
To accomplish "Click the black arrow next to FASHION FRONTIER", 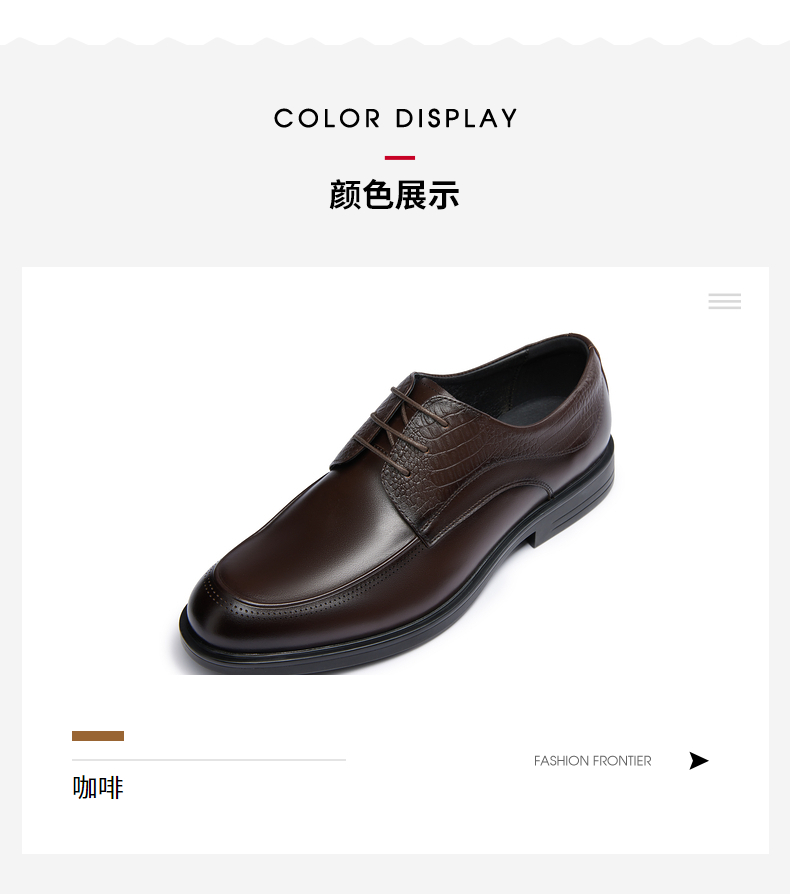I will [x=698, y=761].
